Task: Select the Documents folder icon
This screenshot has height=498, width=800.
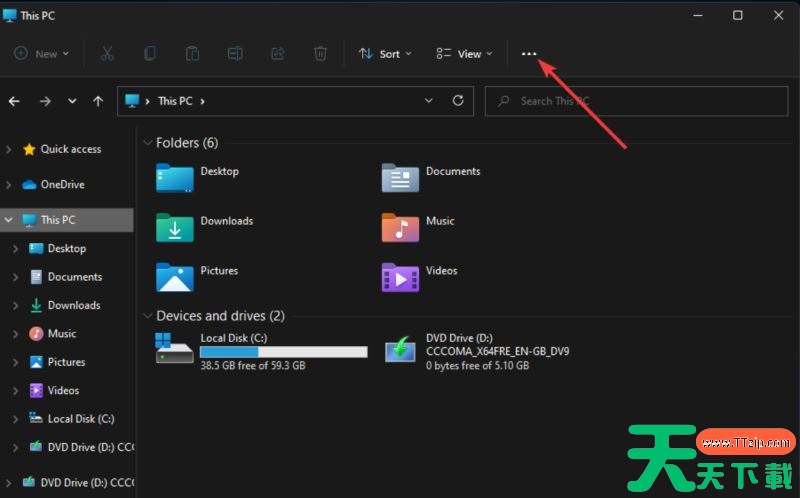Action: [400, 178]
